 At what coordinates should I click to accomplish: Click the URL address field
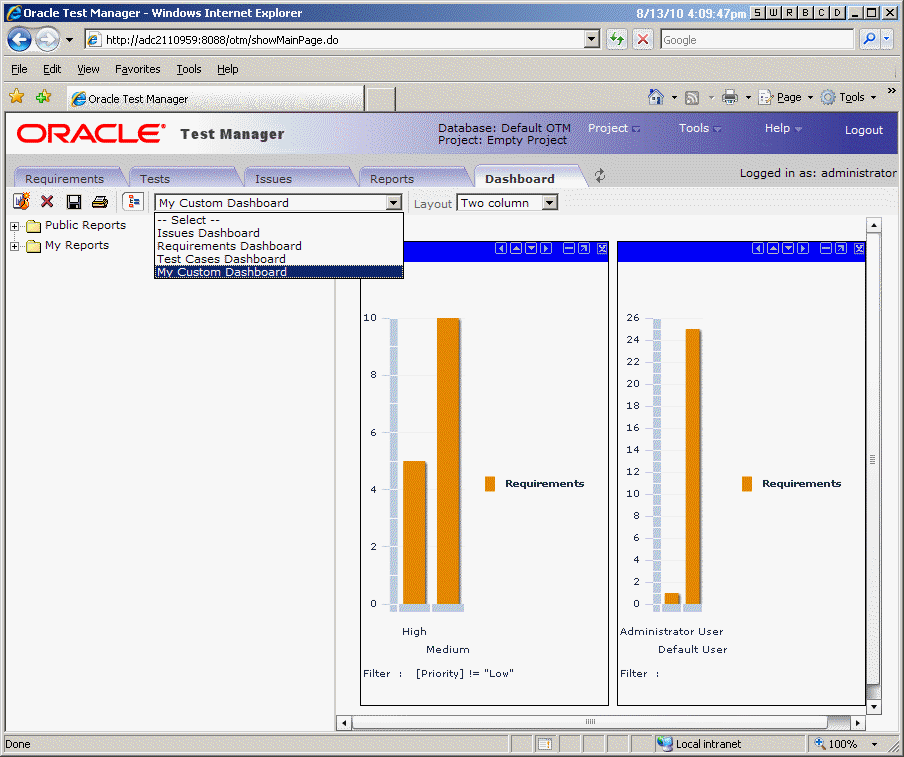(344, 40)
